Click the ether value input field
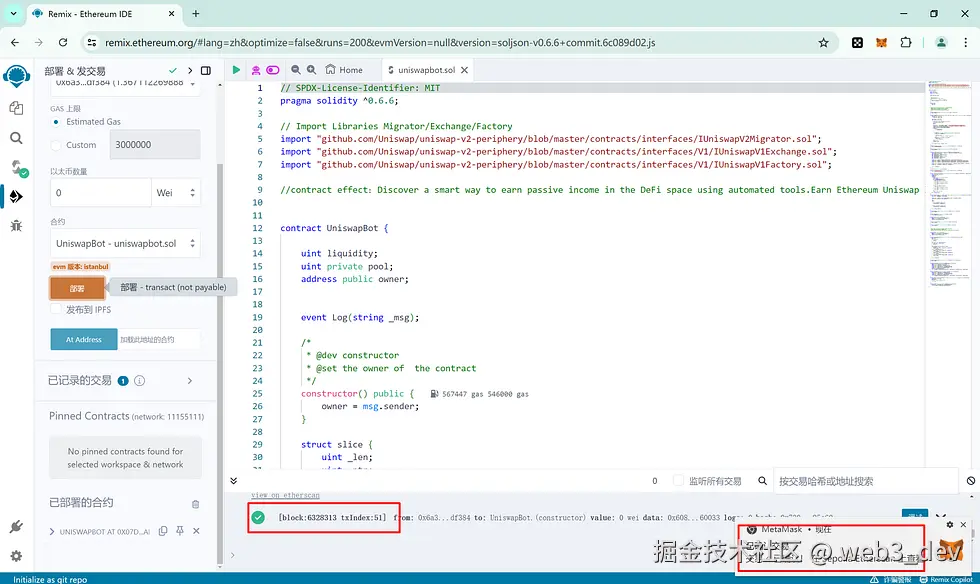This screenshot has height=584, width=980. pos(101,193)
